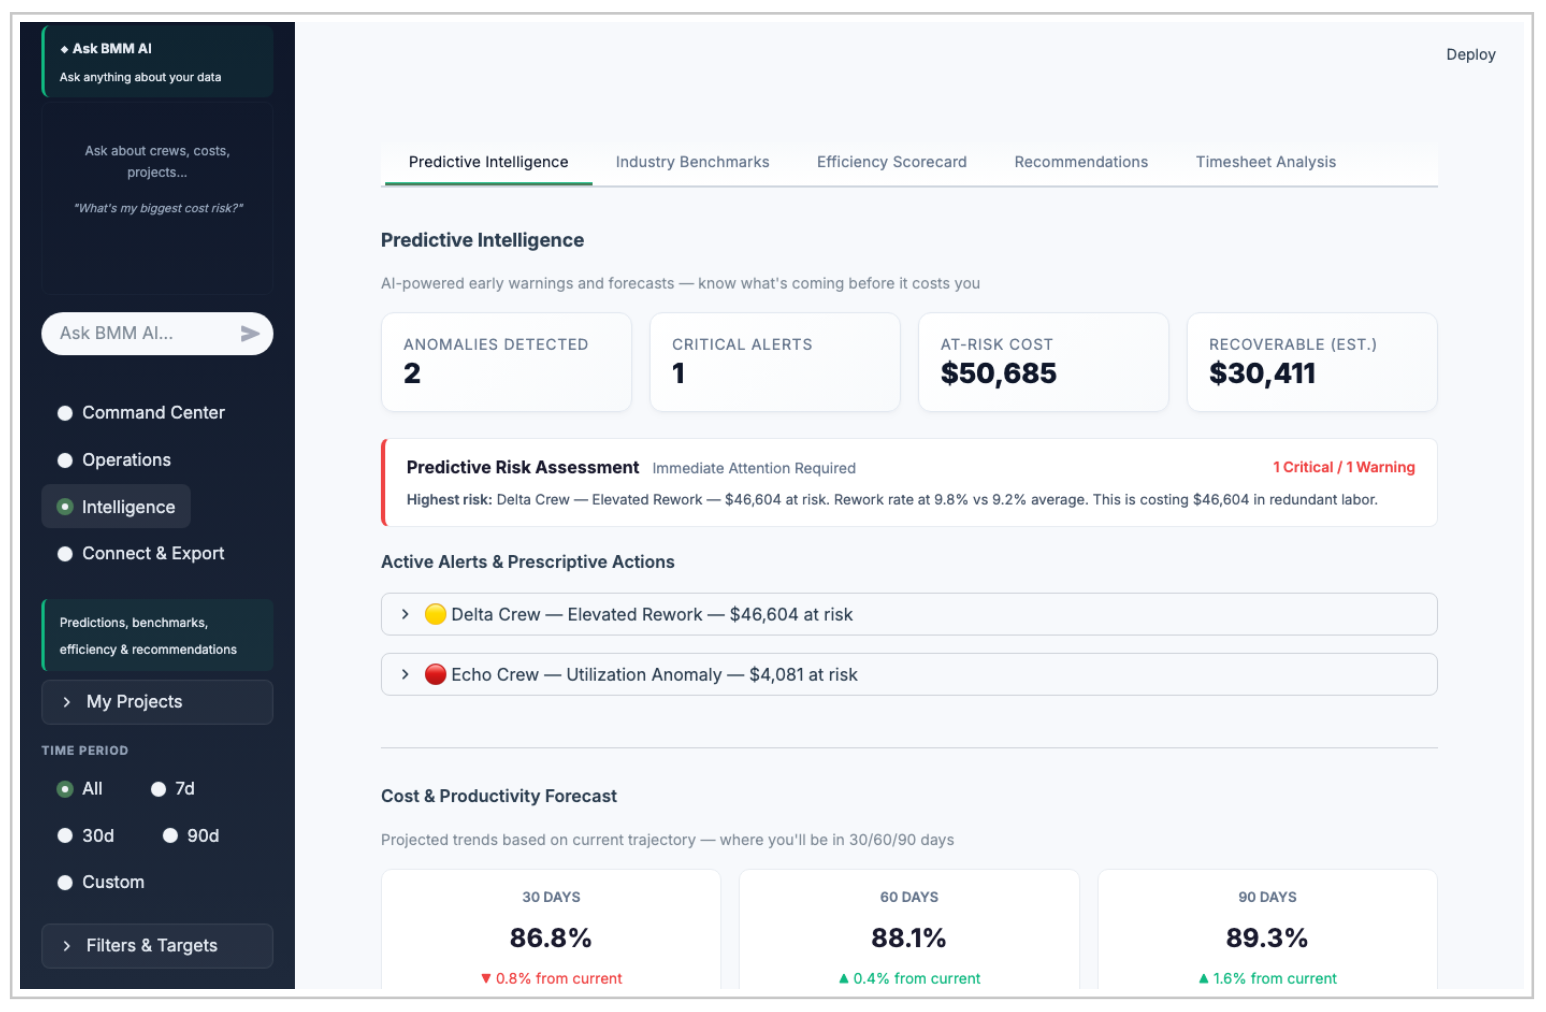Click the TIME PERIOD label
The width and height of the screenshot is (1546, 1012).
click(85, 750)
